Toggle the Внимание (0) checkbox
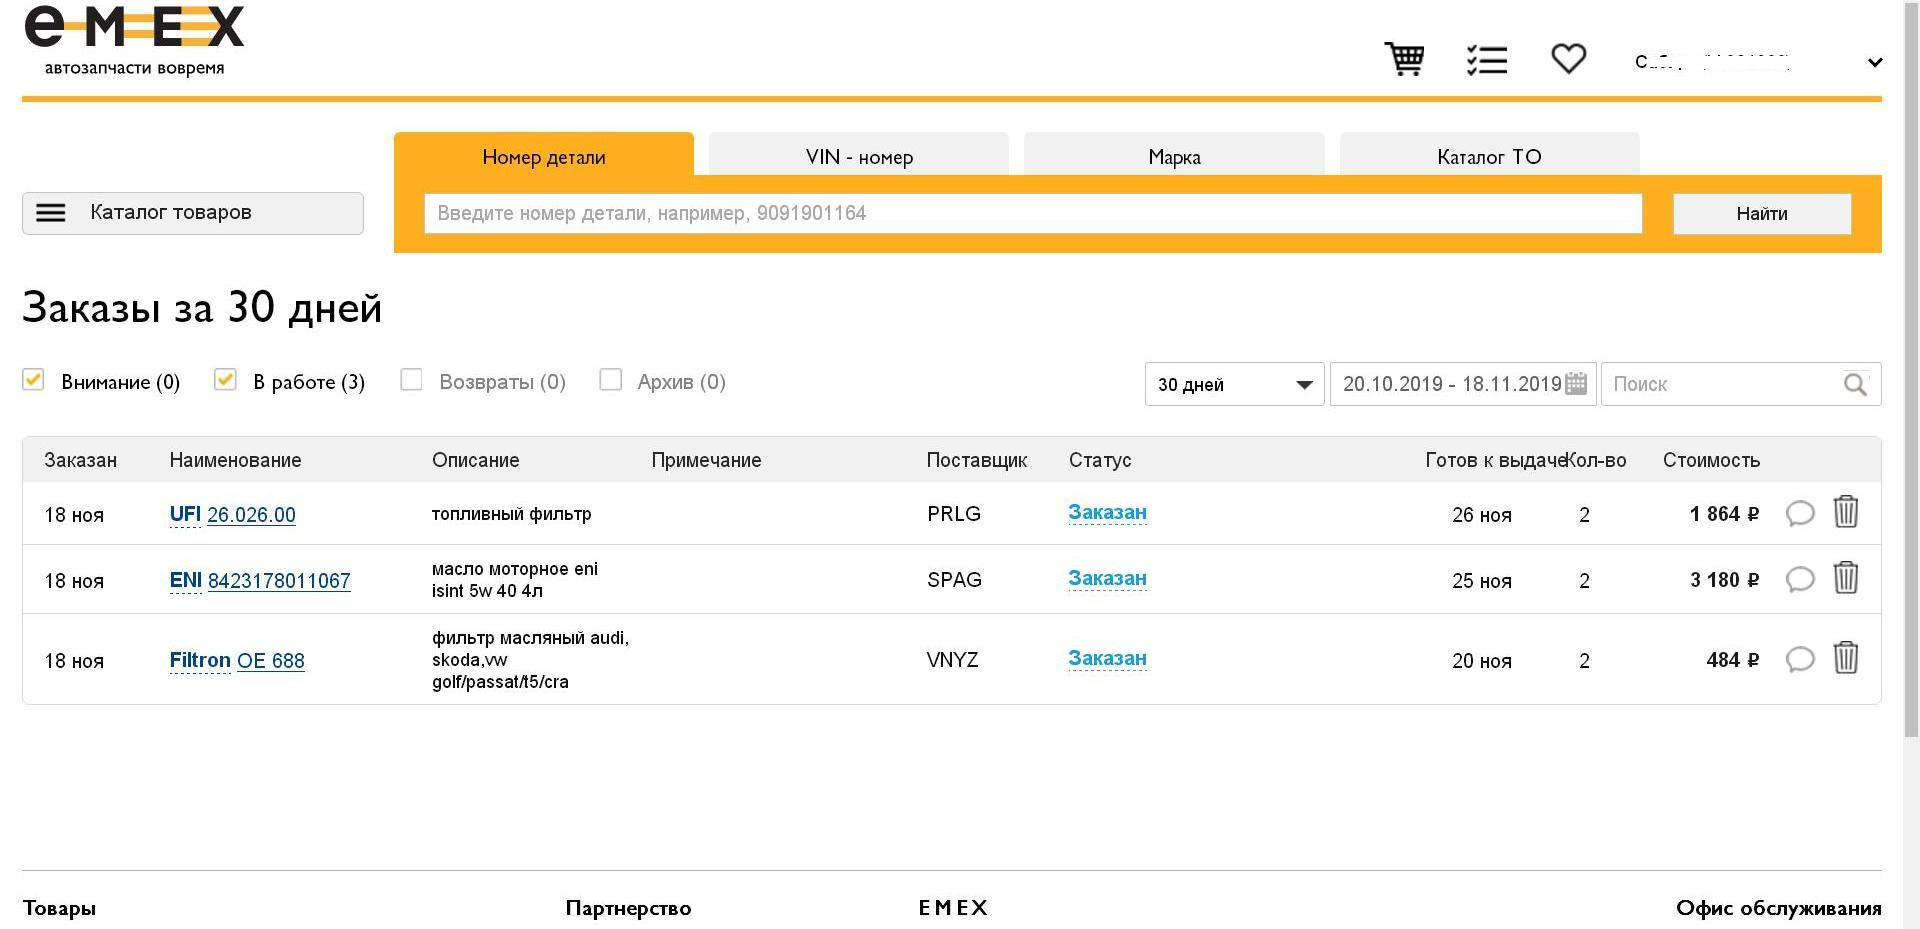The height and width of the screenshot is (929, 1920). pos(33,380)
